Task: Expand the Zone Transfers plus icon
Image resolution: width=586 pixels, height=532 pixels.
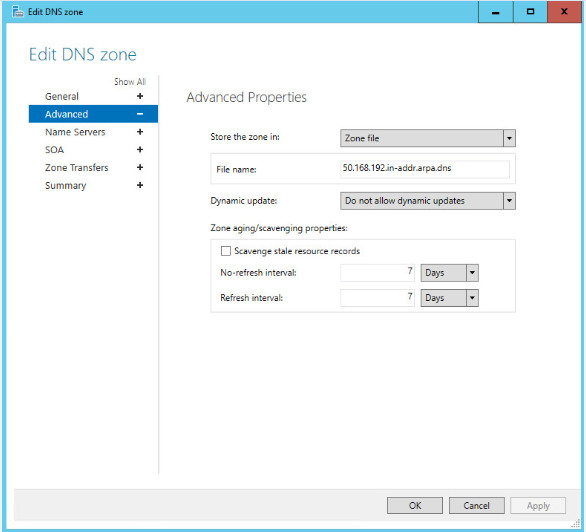Action: 140,167
